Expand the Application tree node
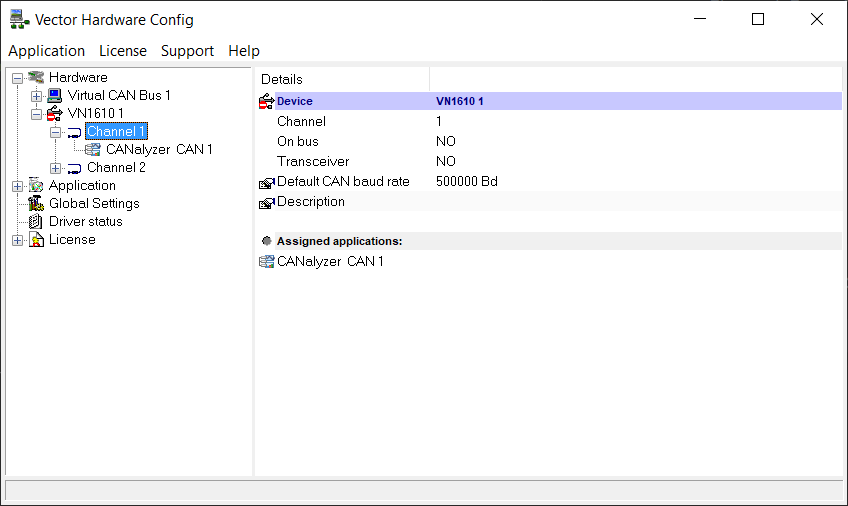 17,186
